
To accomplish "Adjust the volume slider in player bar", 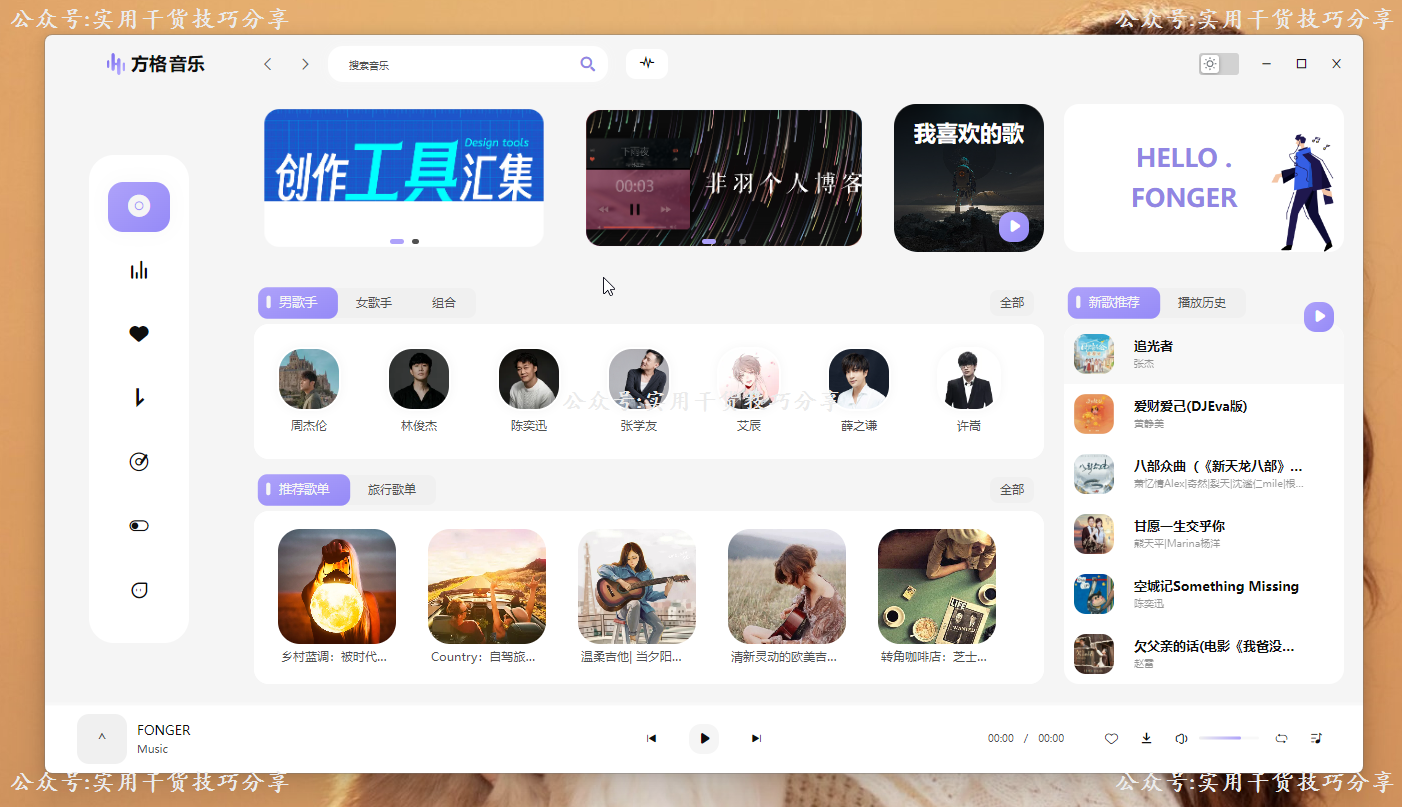I will [x=1227, y=738].
